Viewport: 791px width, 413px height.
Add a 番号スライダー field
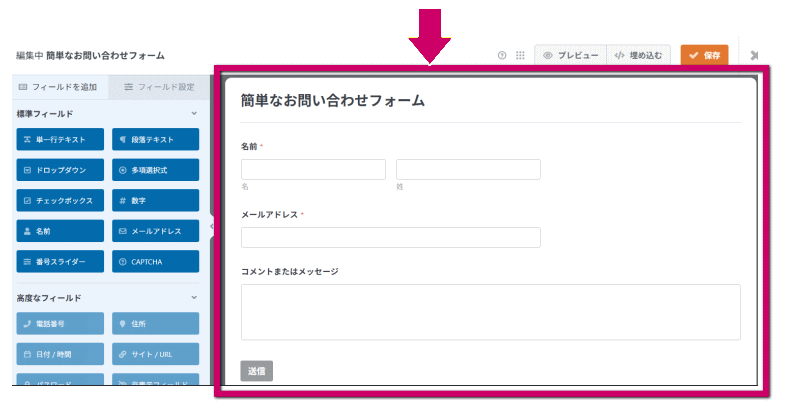pos(59,262)
